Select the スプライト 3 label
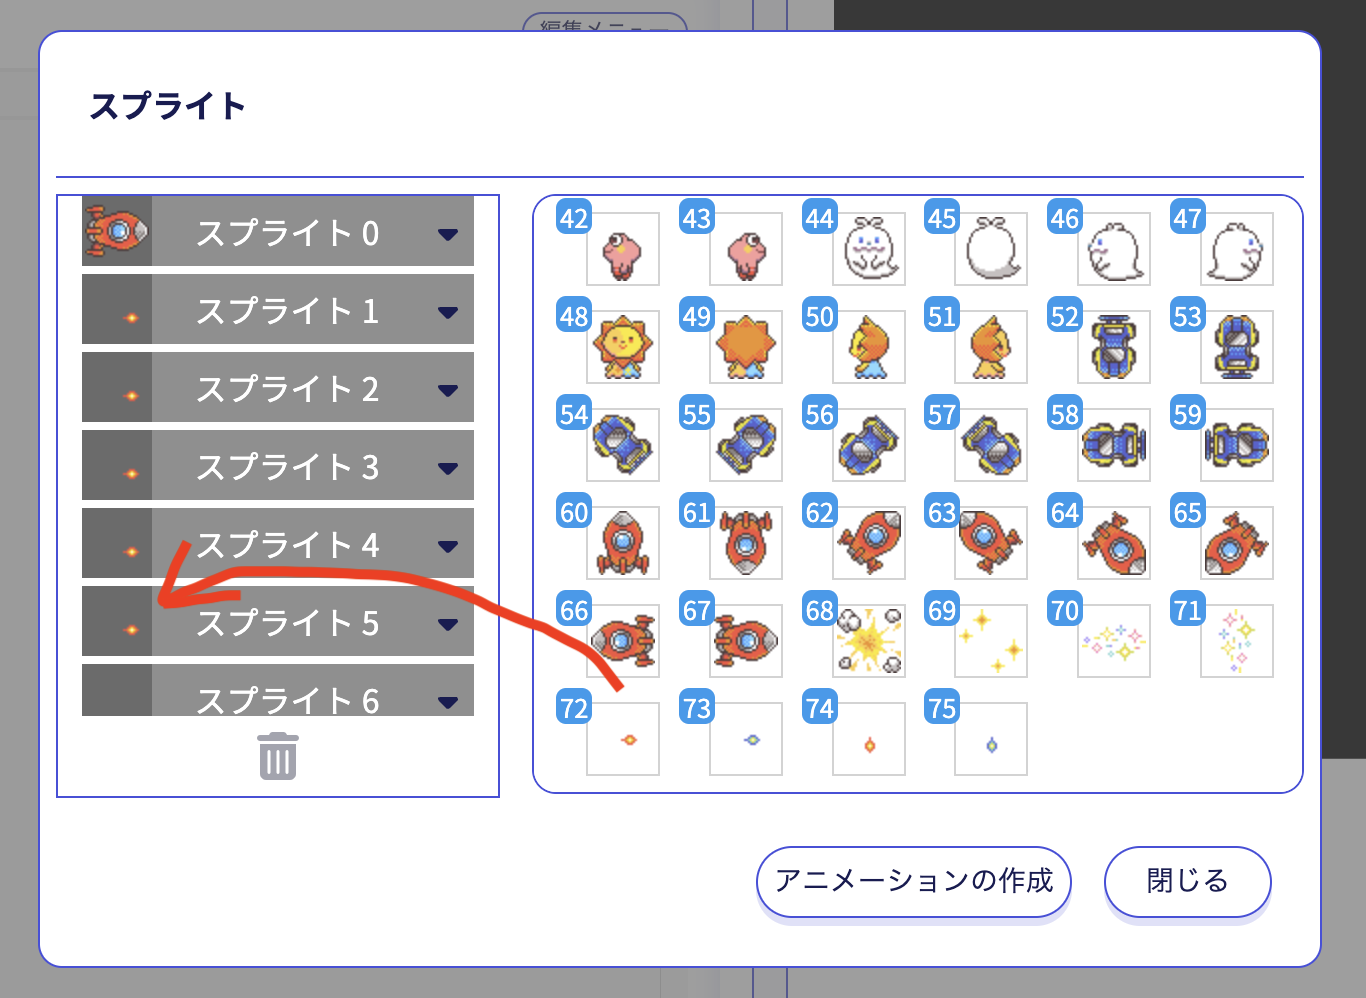1366x998 pixels. tap(288, 467)
